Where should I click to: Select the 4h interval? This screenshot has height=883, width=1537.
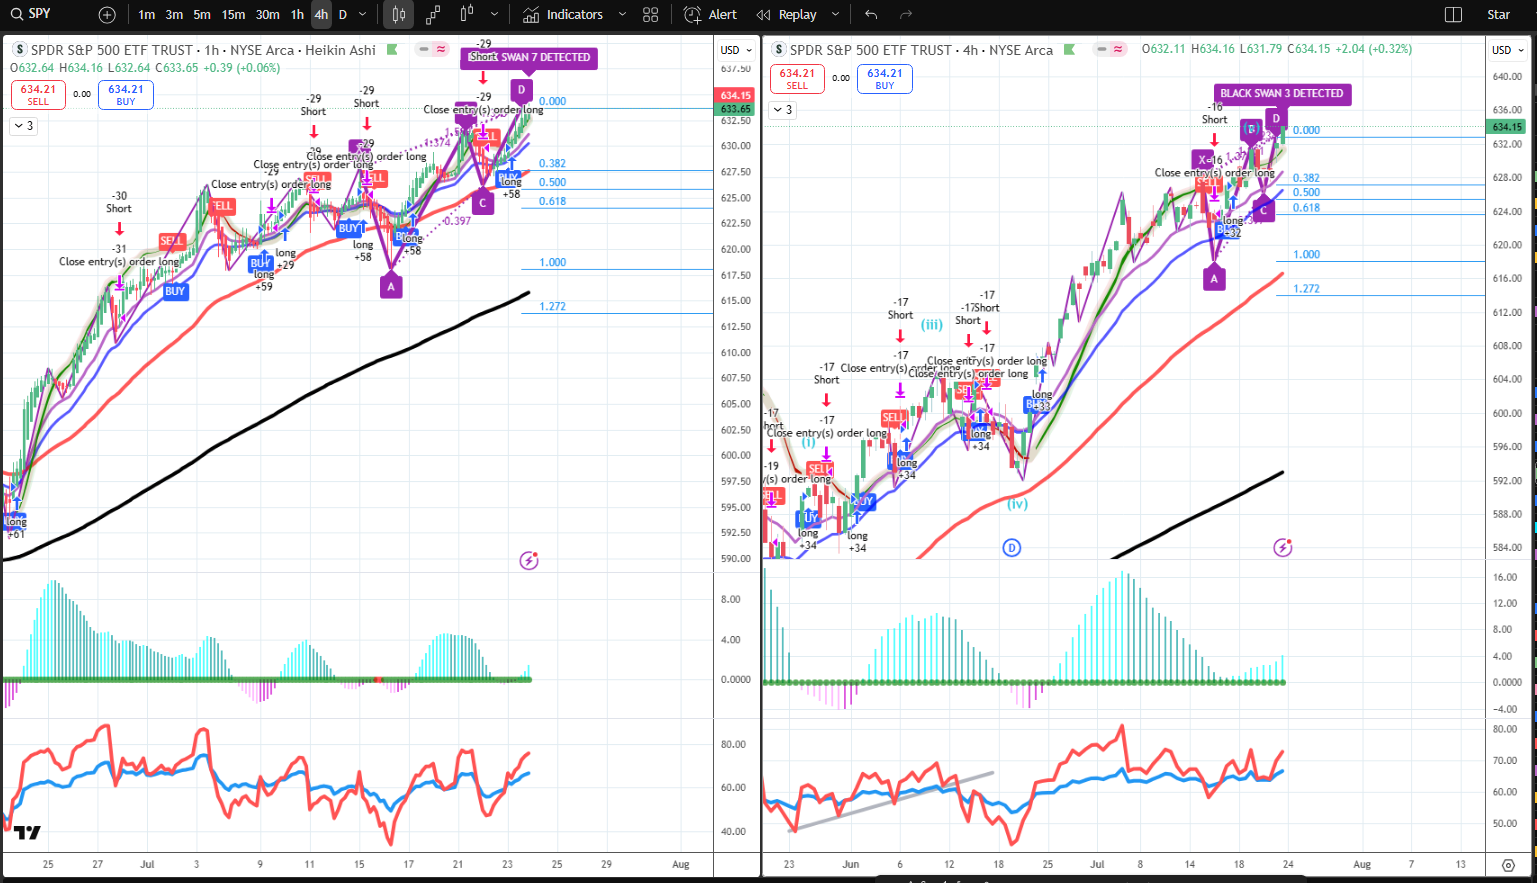[321, 15]
